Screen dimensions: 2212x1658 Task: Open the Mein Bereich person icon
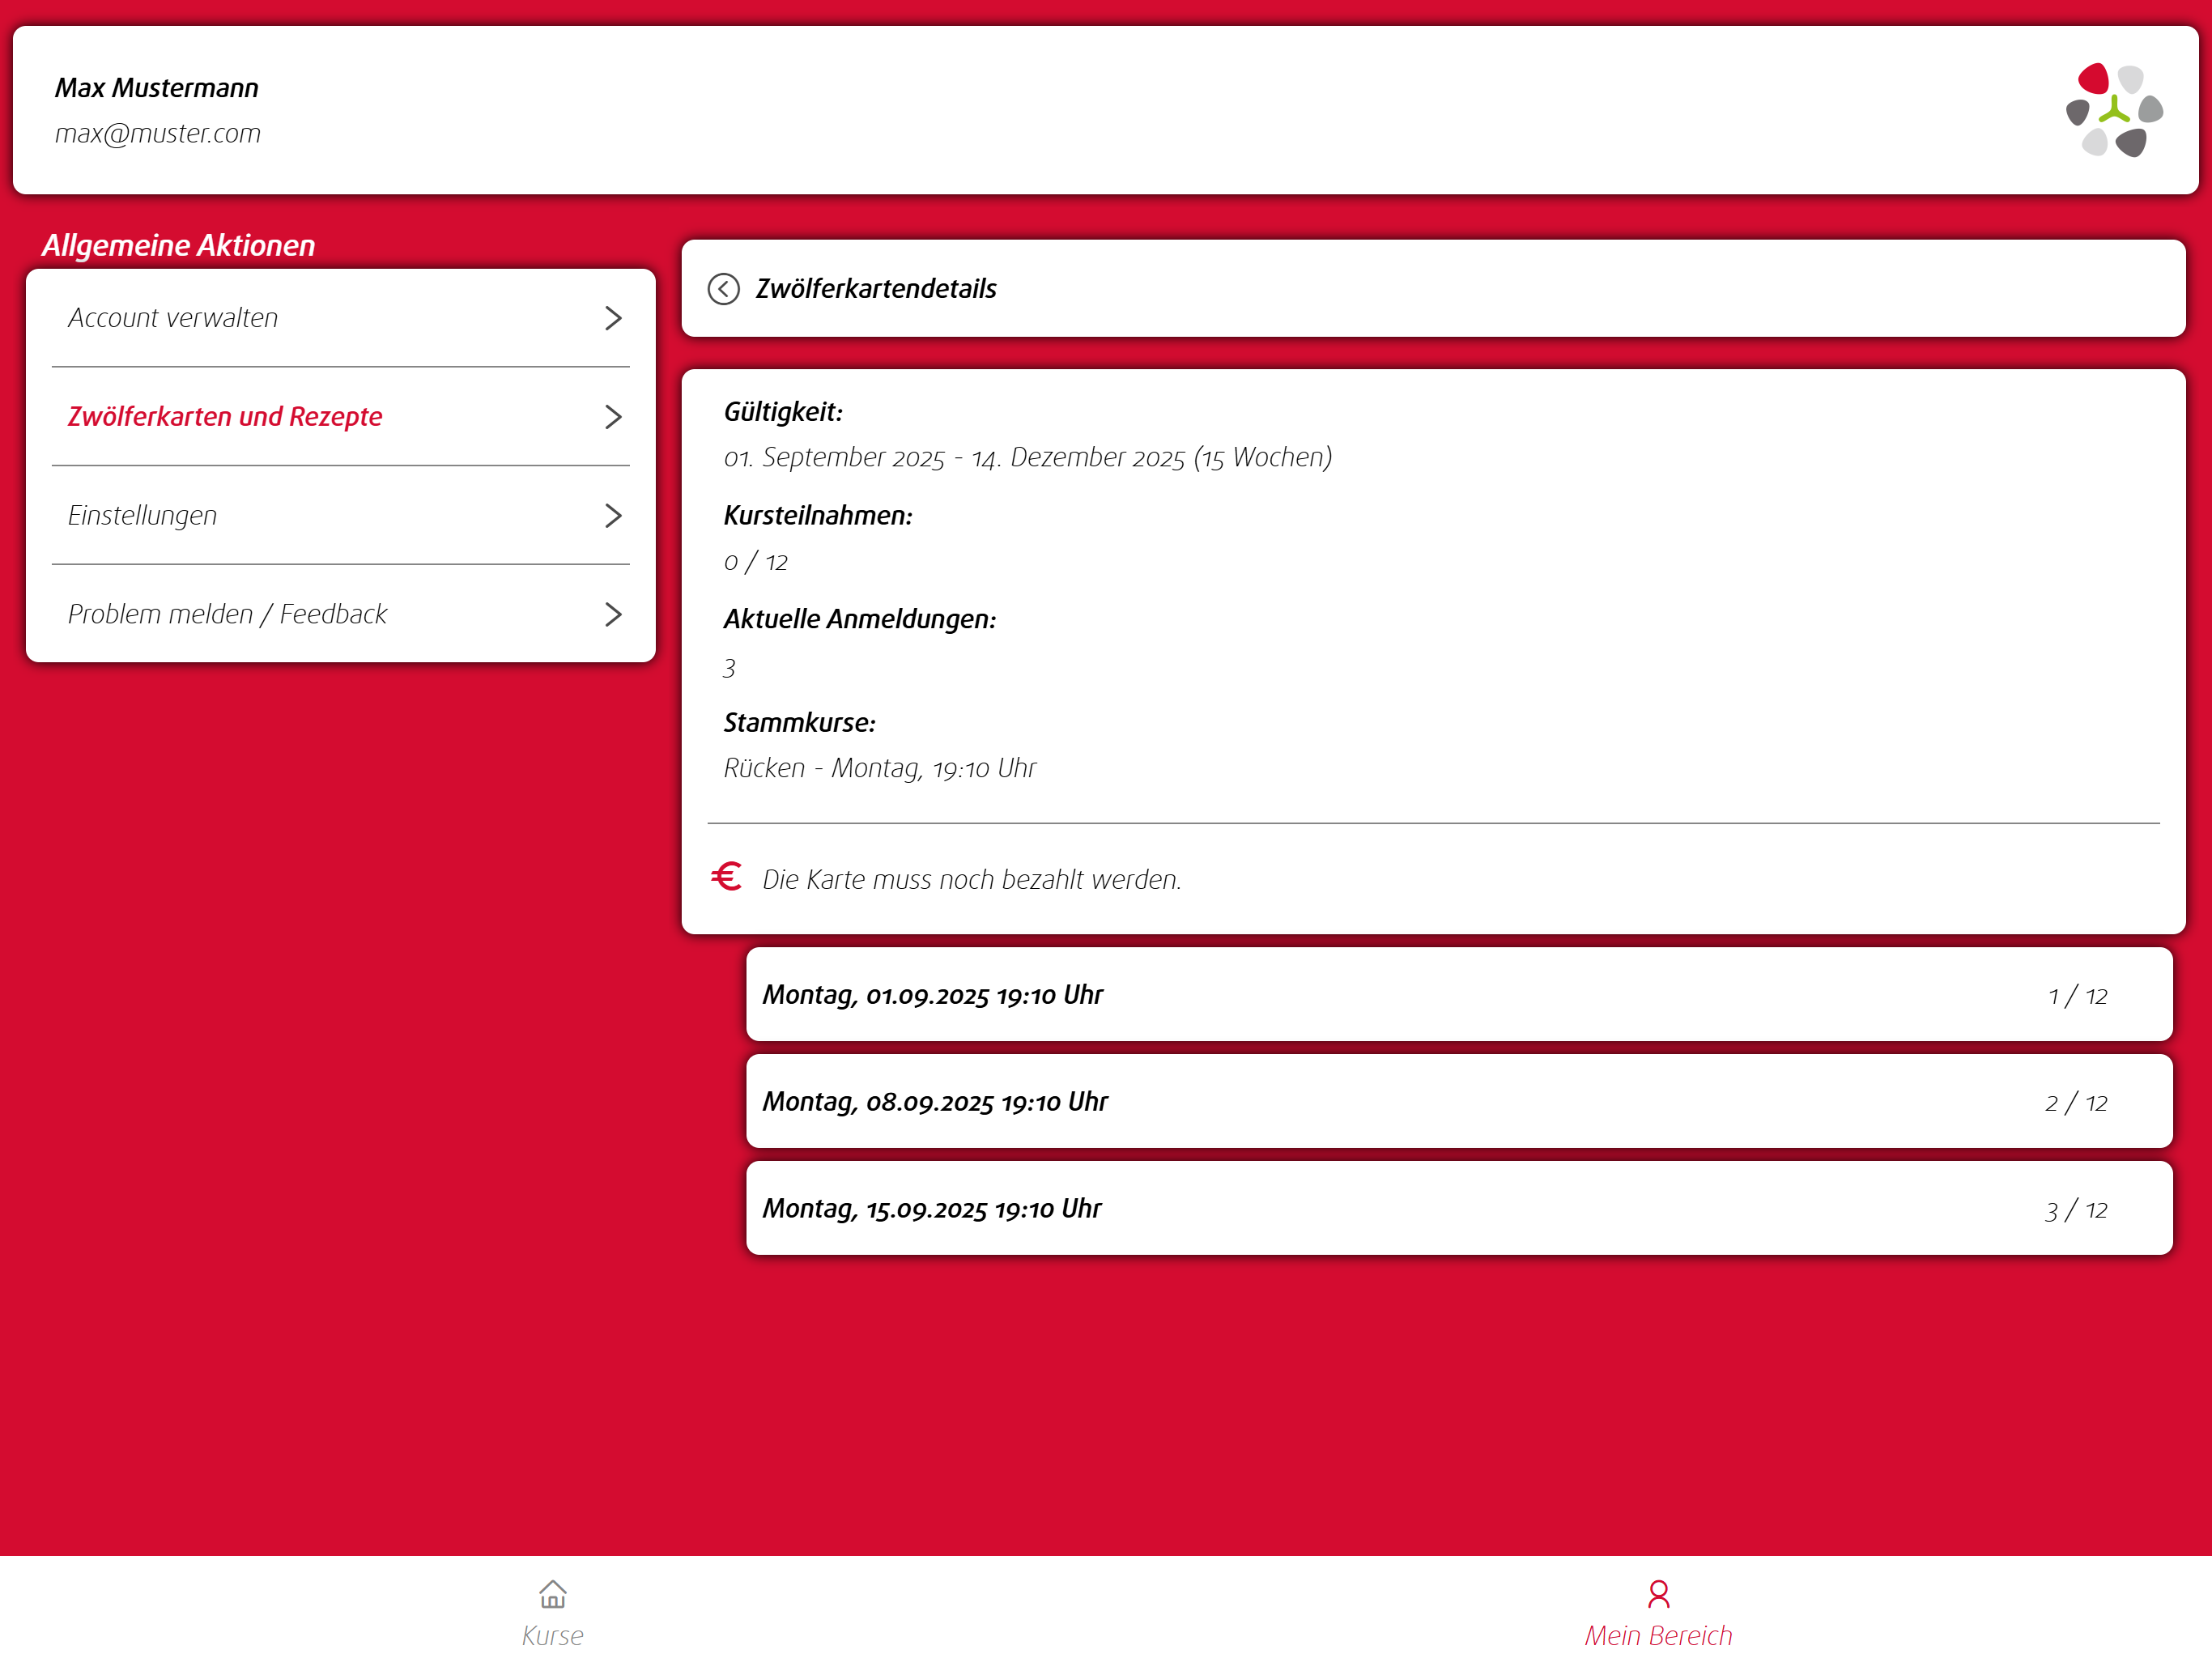click(x=1658, y=1593)
